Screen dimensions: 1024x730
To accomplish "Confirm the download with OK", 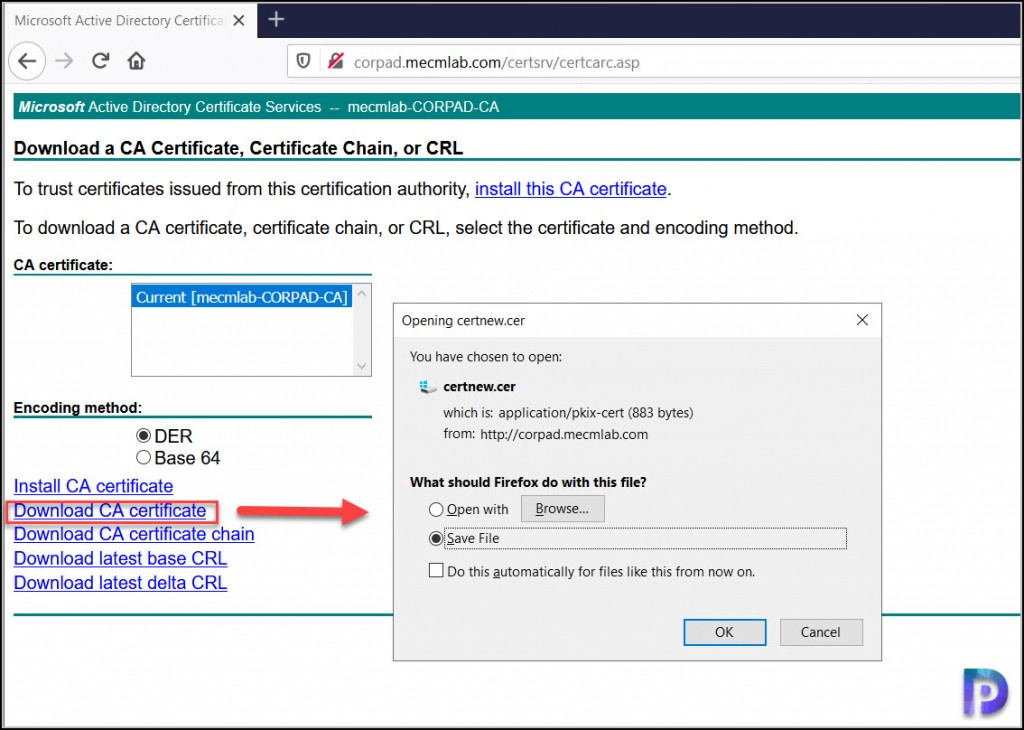I will tap(724, 632).
